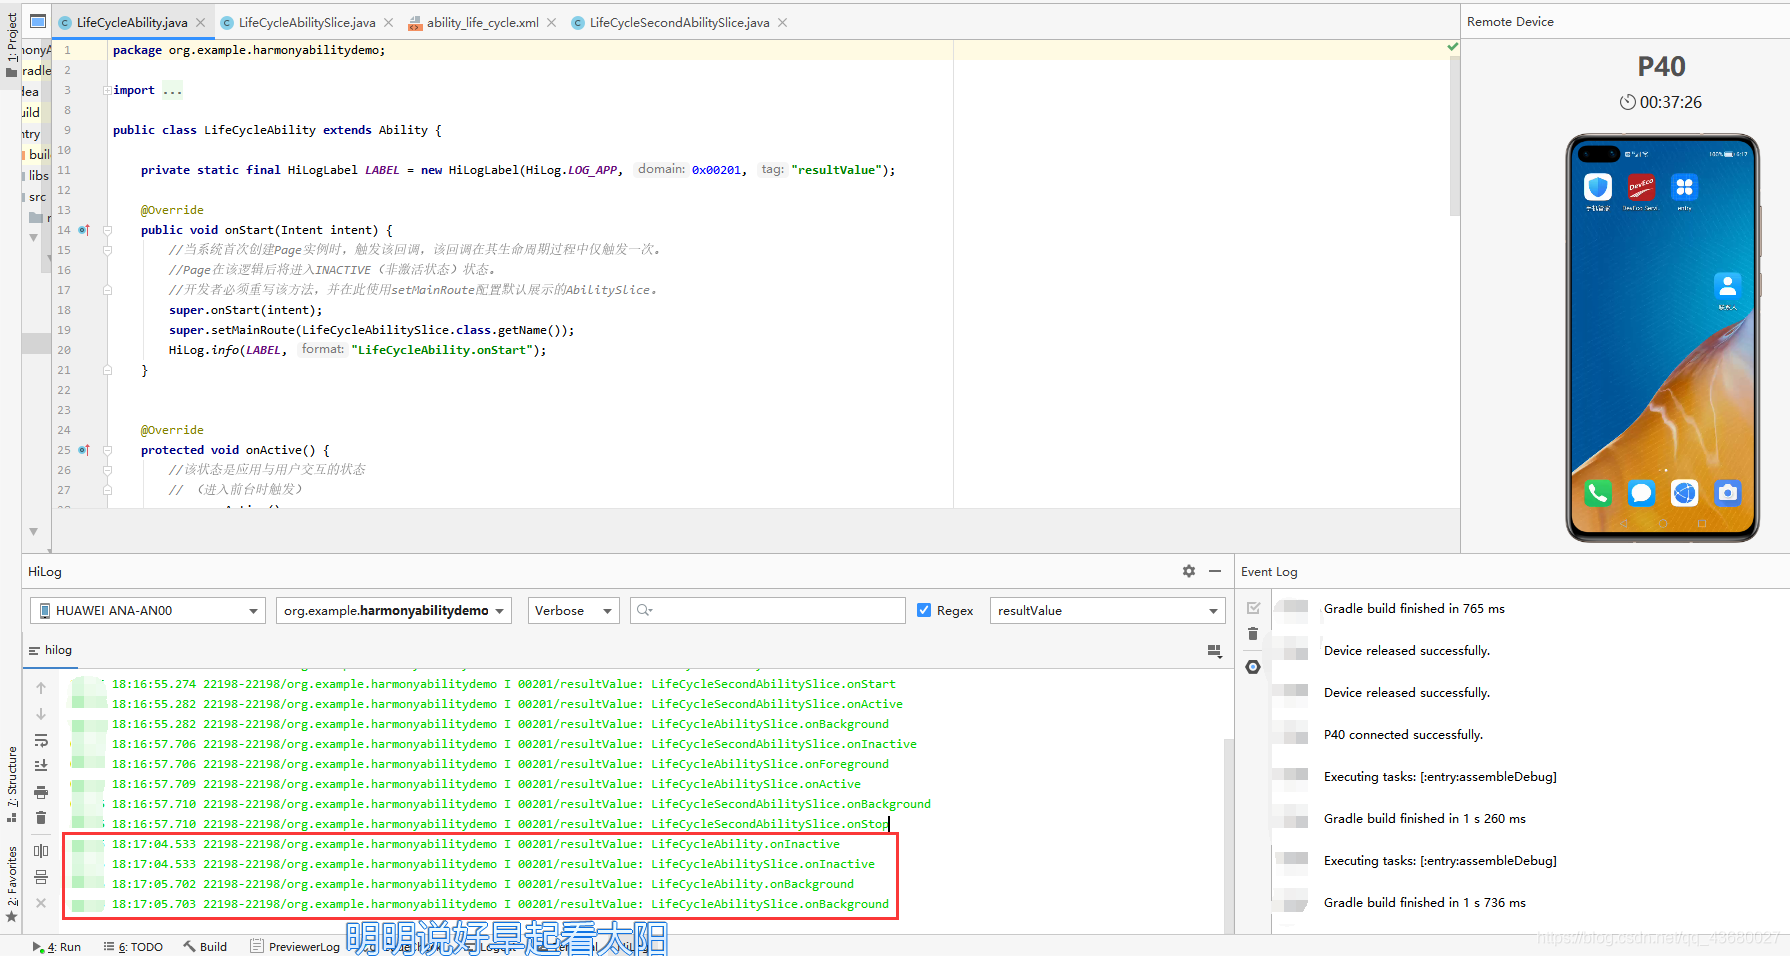Click the code analysis green checkmark indicator
This screenshot has width=1790, height=956.
[1452, 47]
